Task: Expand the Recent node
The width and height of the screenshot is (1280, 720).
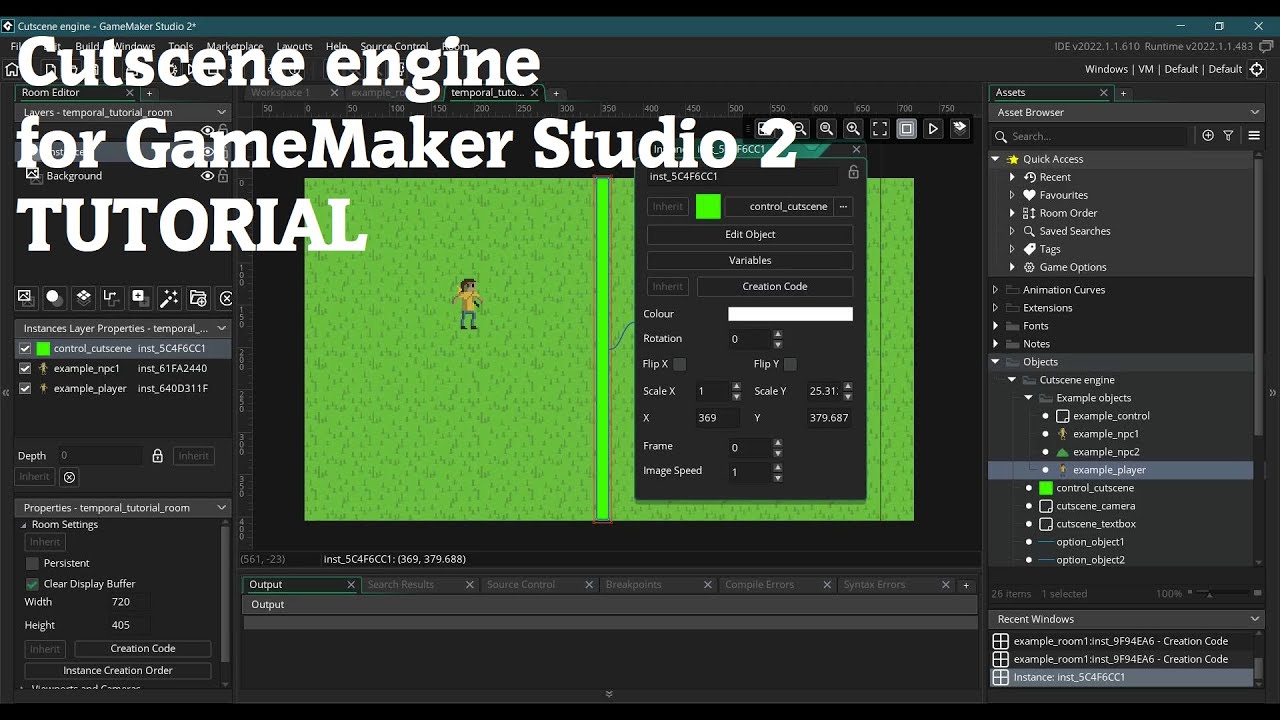Action: coord(1012,177)
